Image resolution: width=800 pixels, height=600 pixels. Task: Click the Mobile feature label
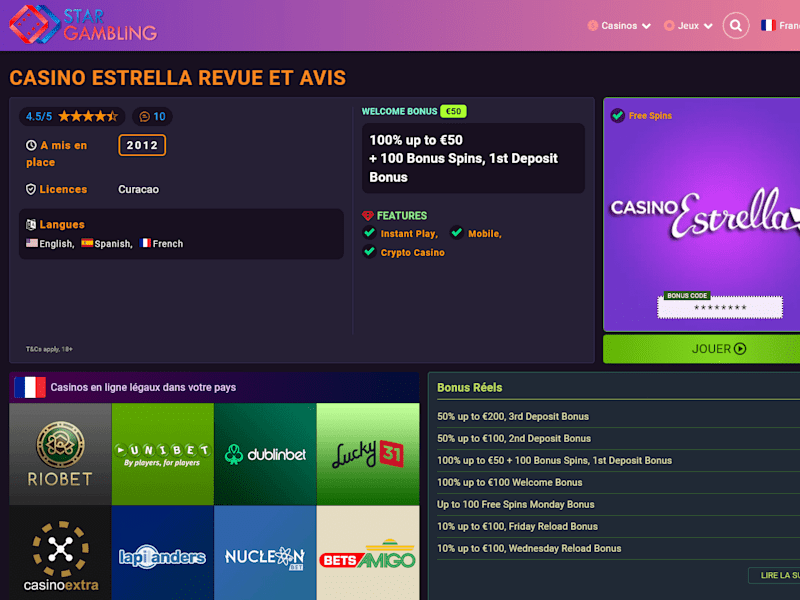[x=485, y=234]
